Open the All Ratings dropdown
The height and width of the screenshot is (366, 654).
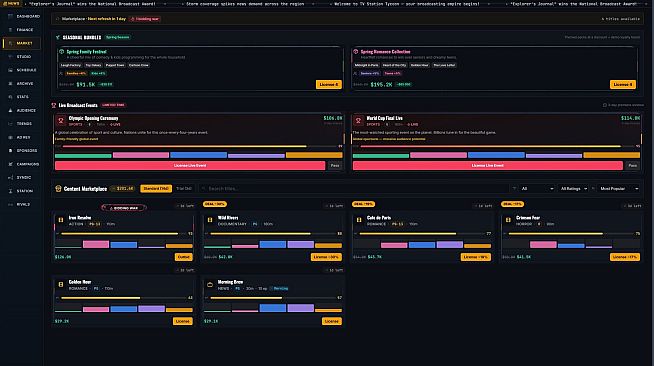point(574,189)
